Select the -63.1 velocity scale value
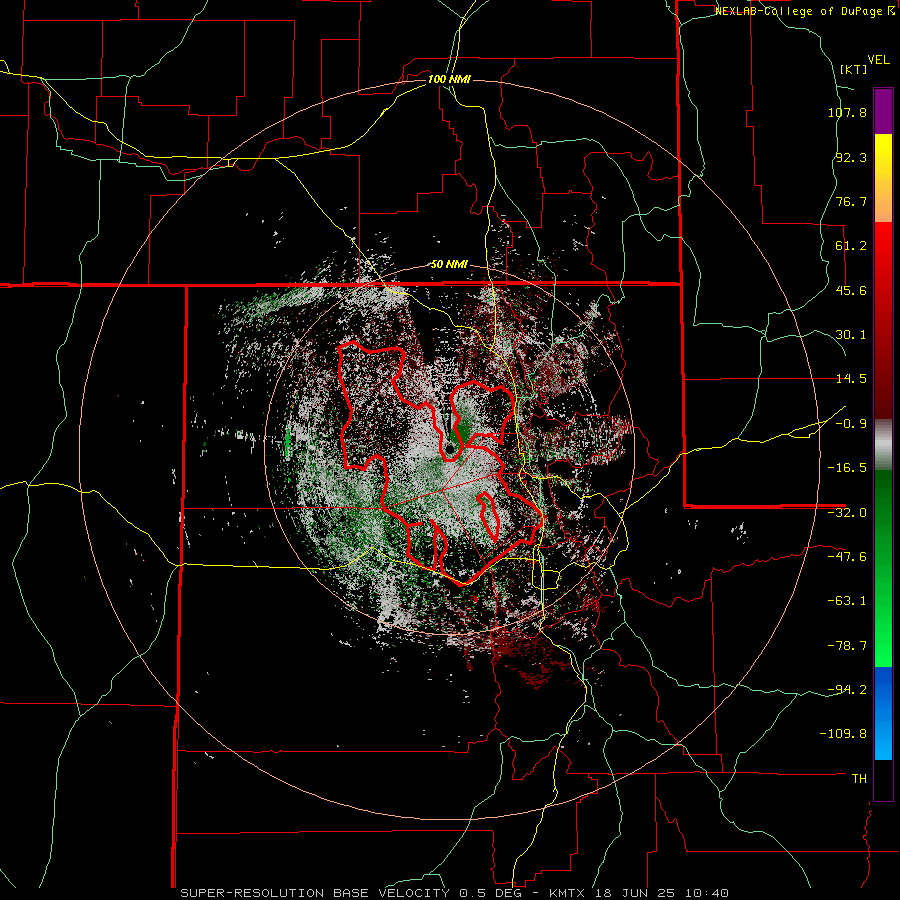The width and height of the screenshot is (900, 900). point(847,601)
